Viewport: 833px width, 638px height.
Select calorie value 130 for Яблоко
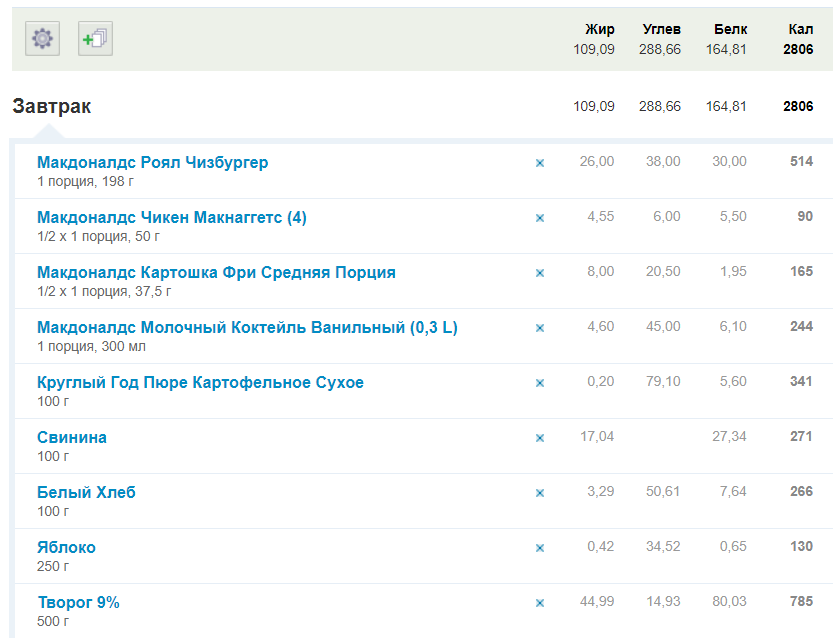pos(802,546)
